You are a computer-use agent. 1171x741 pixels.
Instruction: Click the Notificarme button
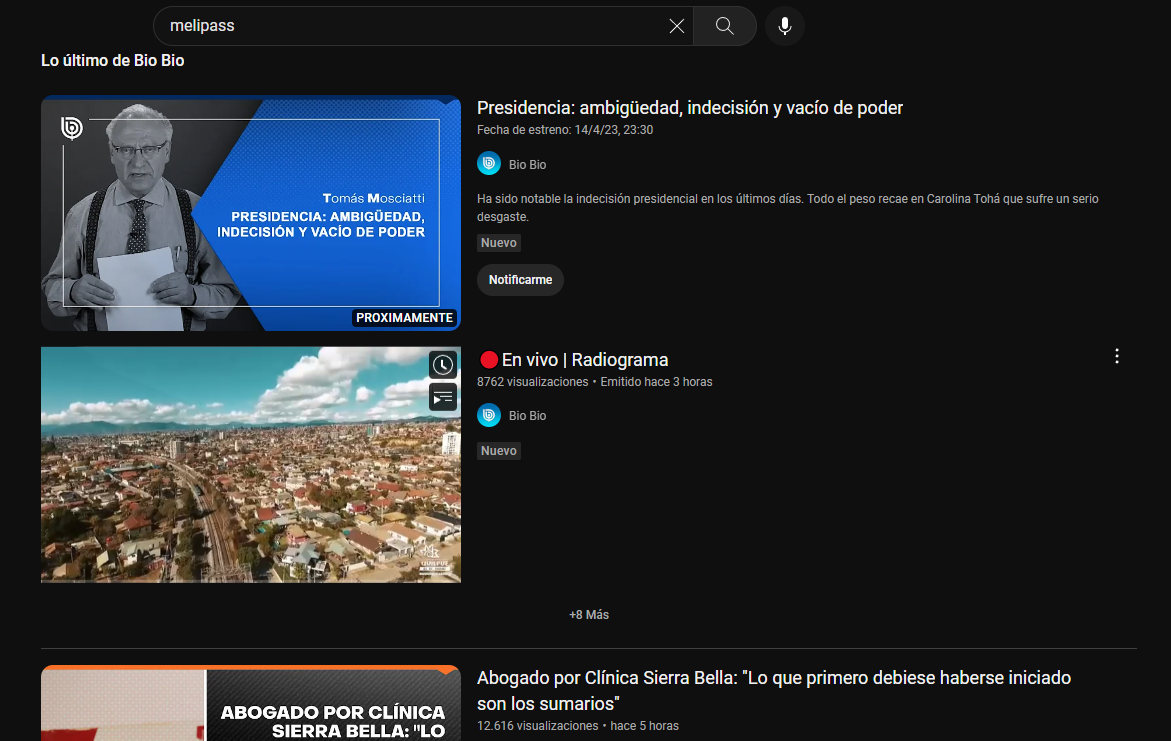pos(521,280)
